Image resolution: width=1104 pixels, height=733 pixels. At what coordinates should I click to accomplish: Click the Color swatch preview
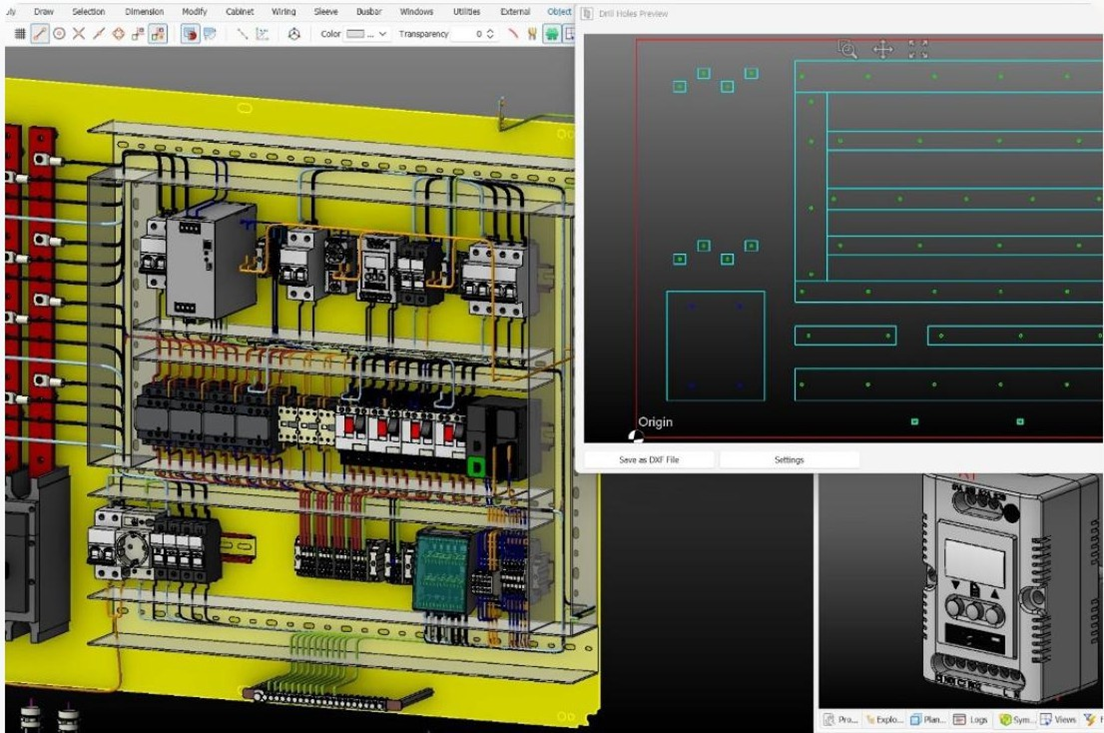(x=356, y=33)
